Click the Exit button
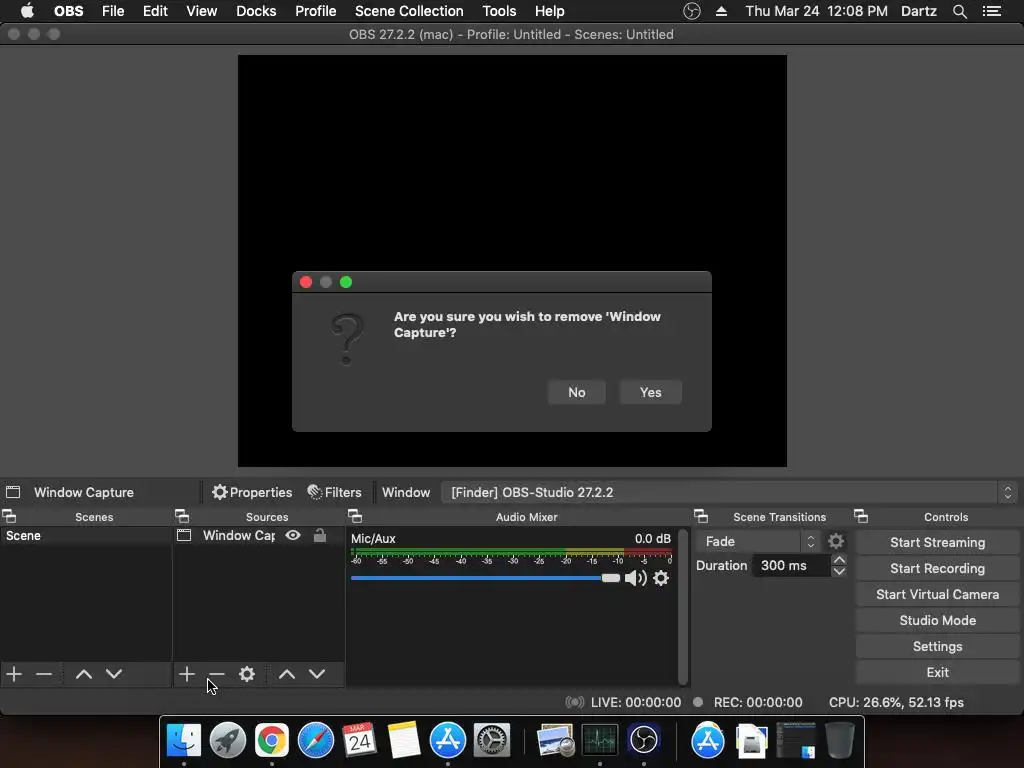Image resolution: width=1024 pixels, height=768 pixels. coord(938,672)
